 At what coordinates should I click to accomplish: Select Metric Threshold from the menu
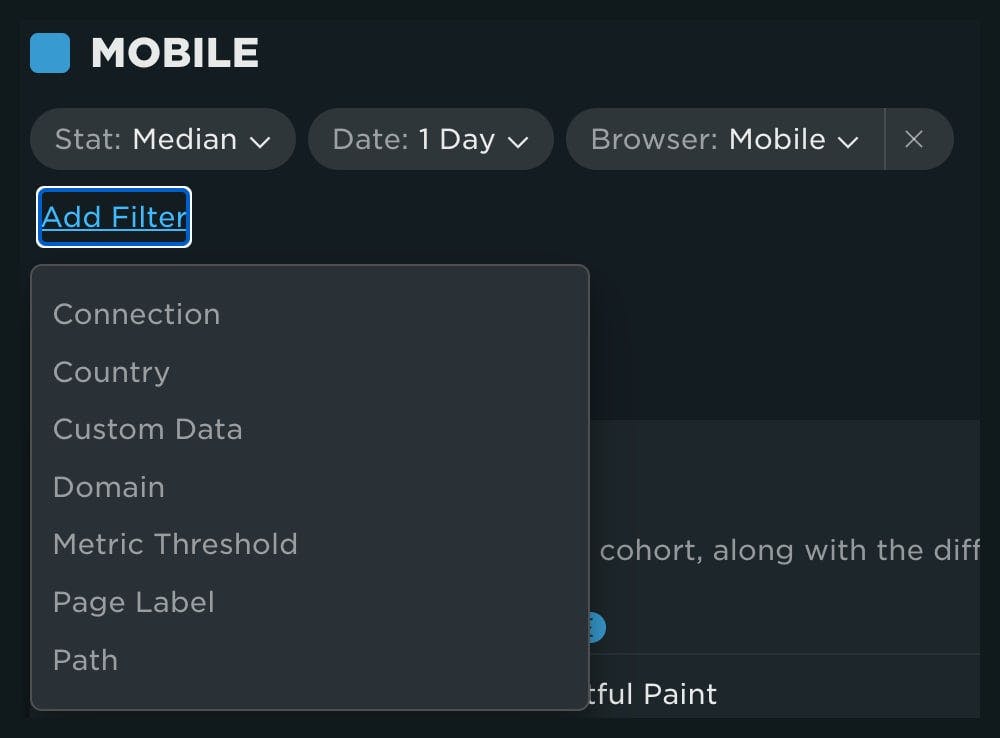(x=175, y=545)
